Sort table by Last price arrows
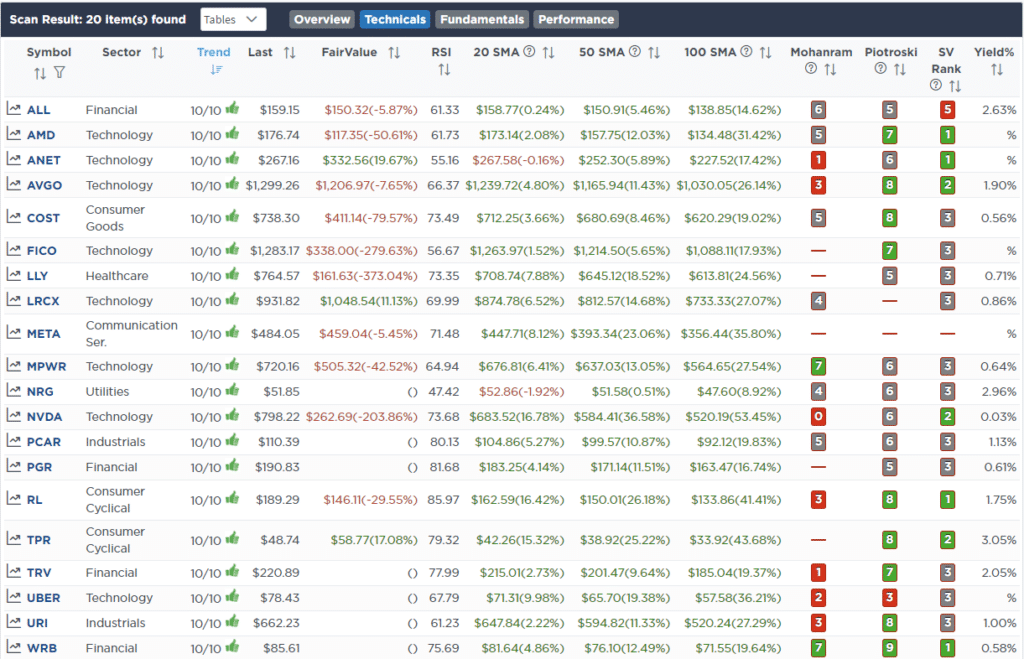 (290, 52)
